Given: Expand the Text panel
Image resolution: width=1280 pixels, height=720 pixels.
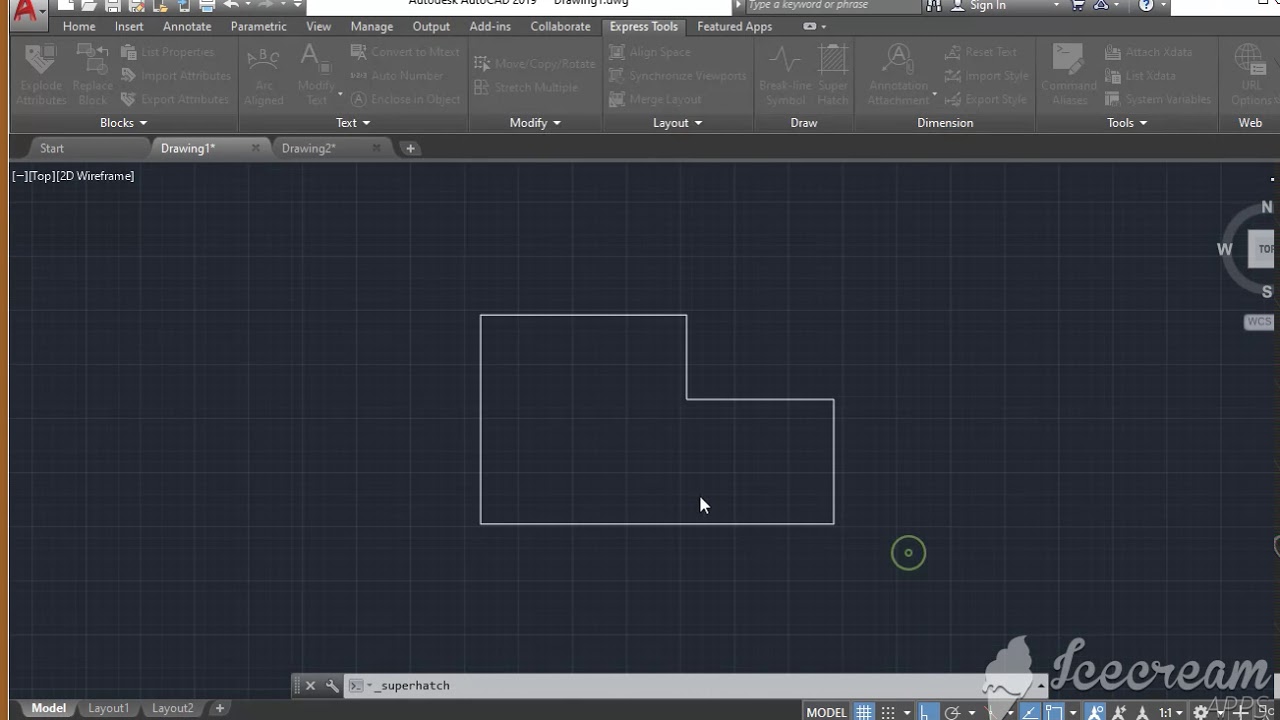Looking at the screenshot, I should click(353, 123).
